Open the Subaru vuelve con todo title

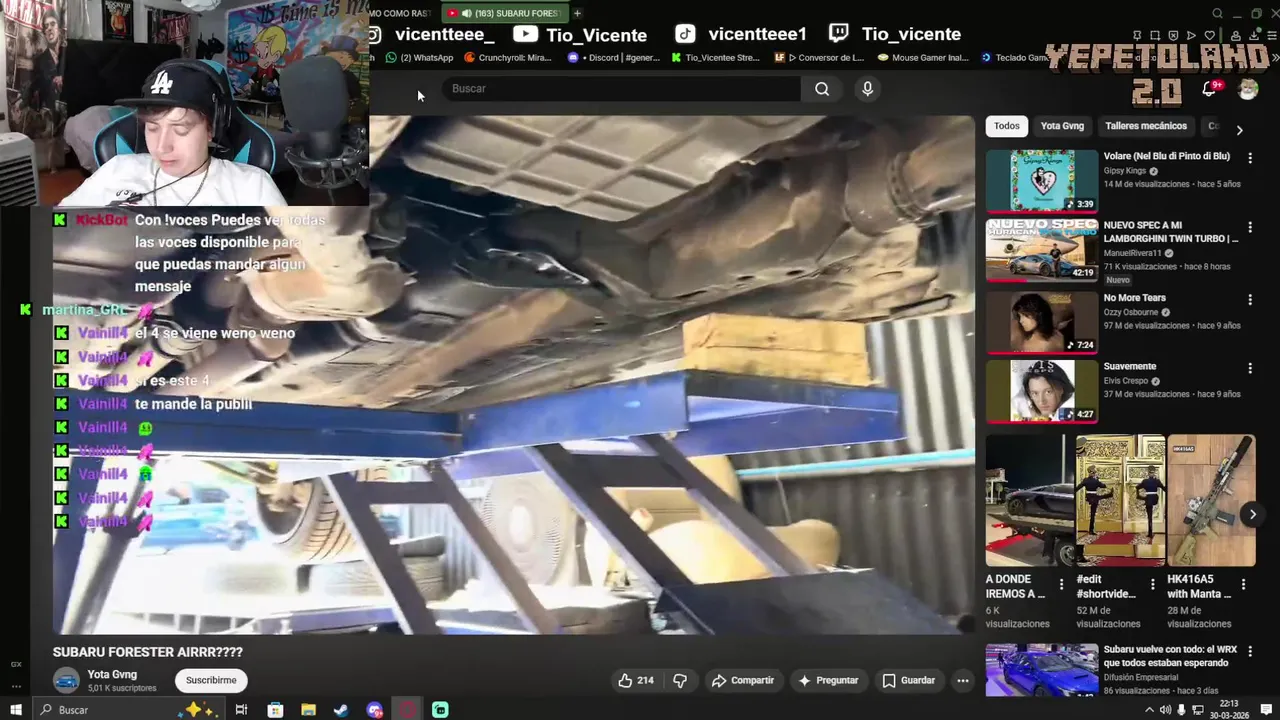1170,656
